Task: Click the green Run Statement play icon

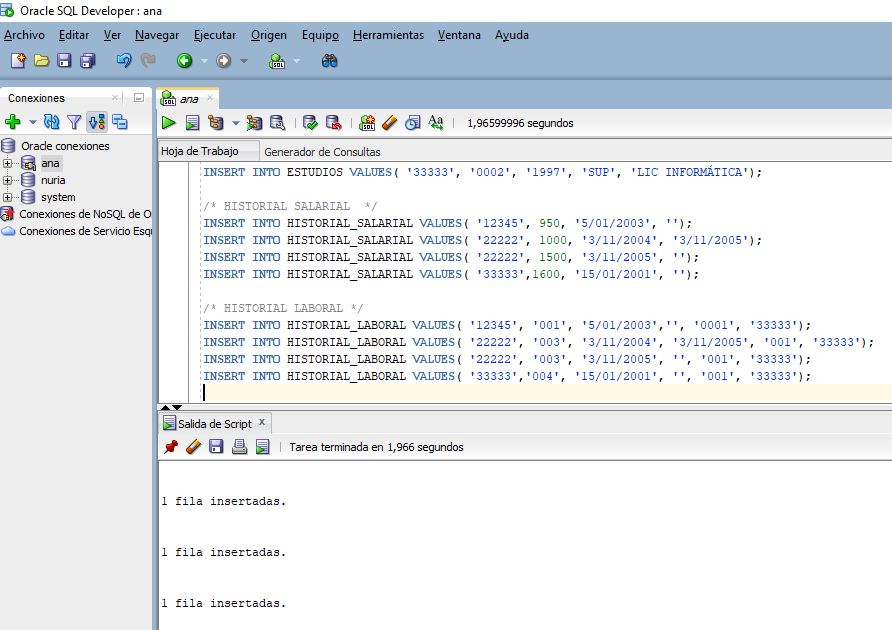Action: point(169,123)
